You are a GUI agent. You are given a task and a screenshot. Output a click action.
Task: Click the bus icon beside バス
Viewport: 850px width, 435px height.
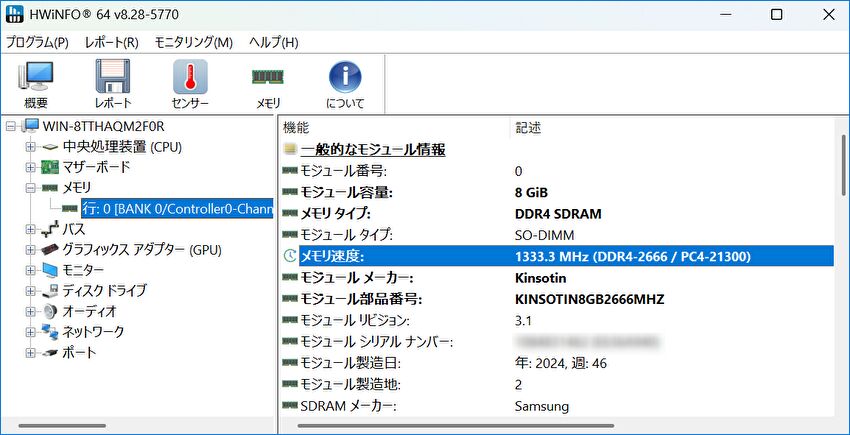50,229
